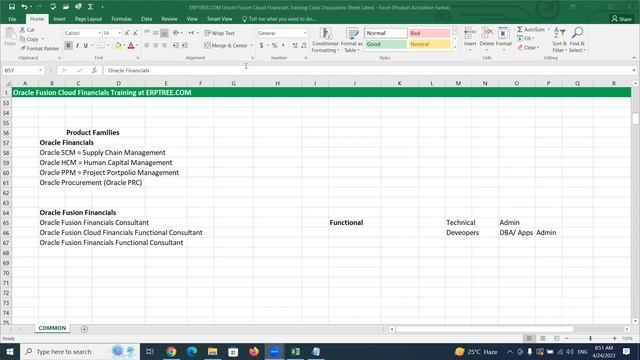The image size is (640, 360).
Task: Toggle bold formatting
Action: (68, 45)
